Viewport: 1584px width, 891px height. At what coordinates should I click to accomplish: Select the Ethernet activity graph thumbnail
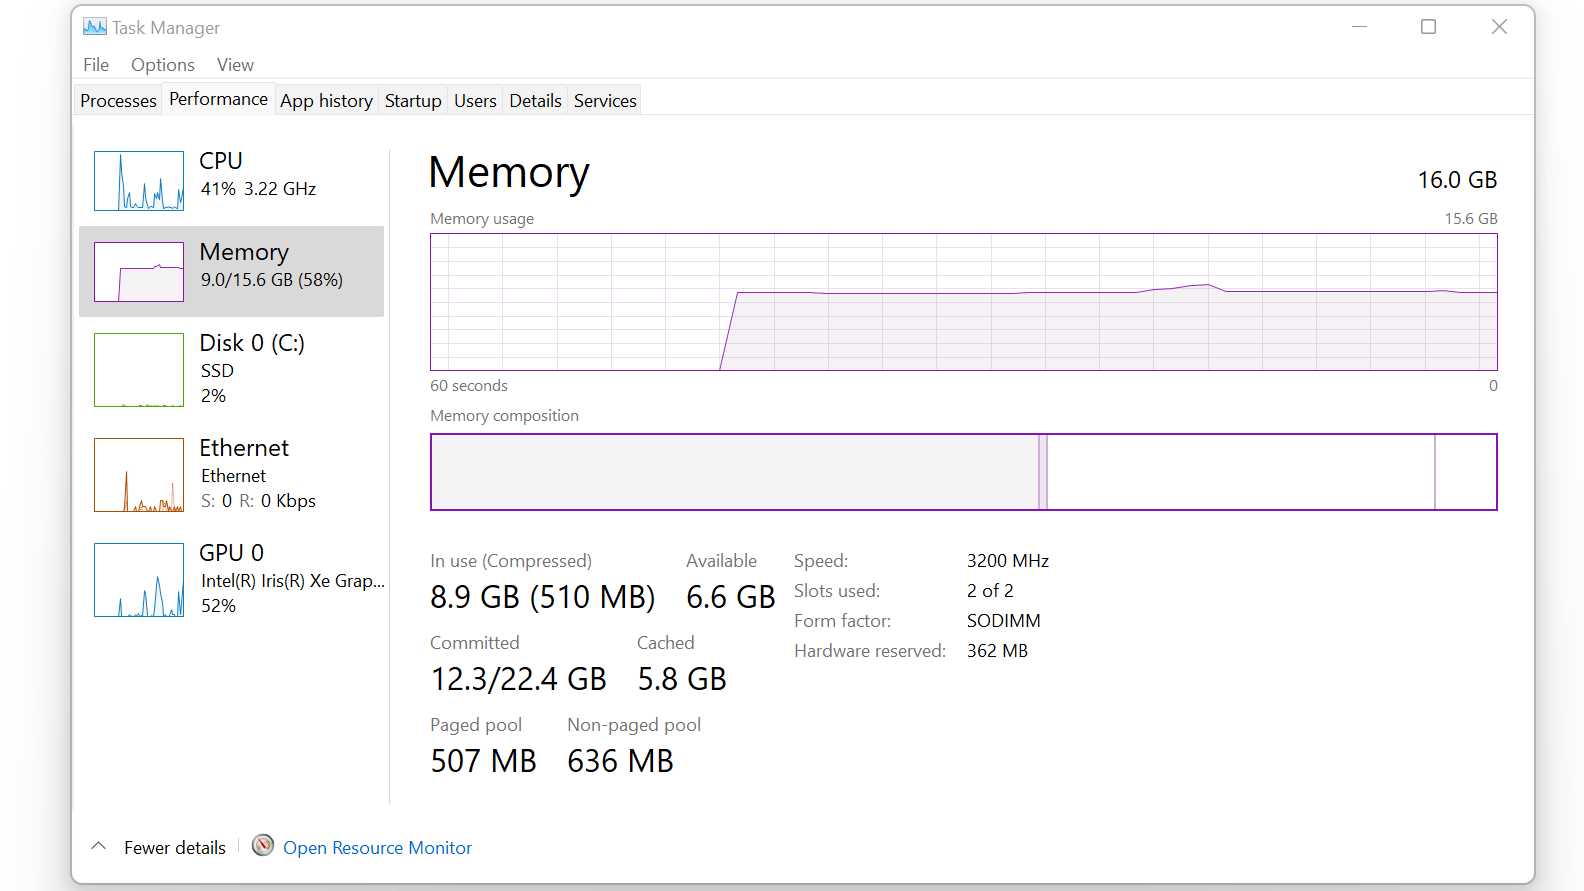(x=139, y=475)
